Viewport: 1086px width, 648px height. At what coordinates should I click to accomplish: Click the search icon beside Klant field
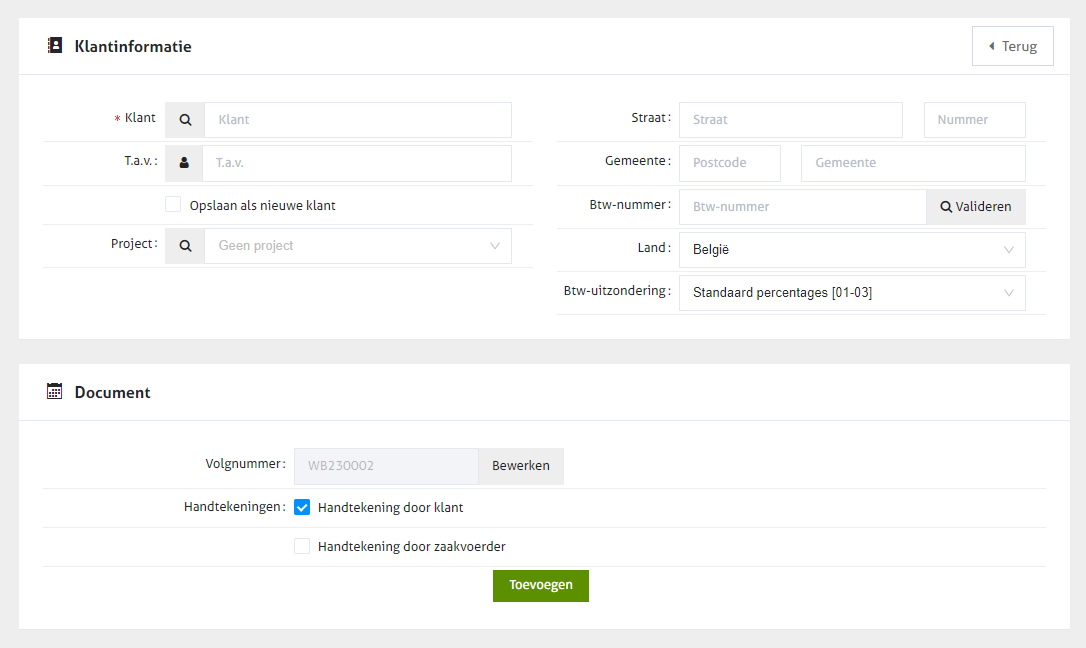(185, 120)
